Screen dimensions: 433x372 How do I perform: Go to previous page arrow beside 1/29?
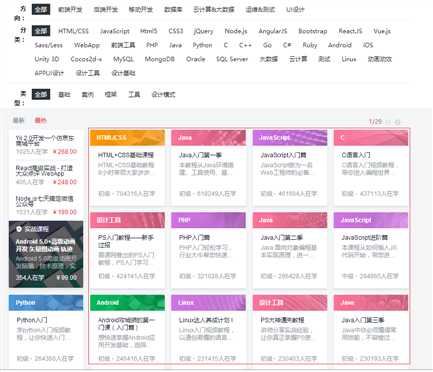pyautogui.click(x=388, y=122)
